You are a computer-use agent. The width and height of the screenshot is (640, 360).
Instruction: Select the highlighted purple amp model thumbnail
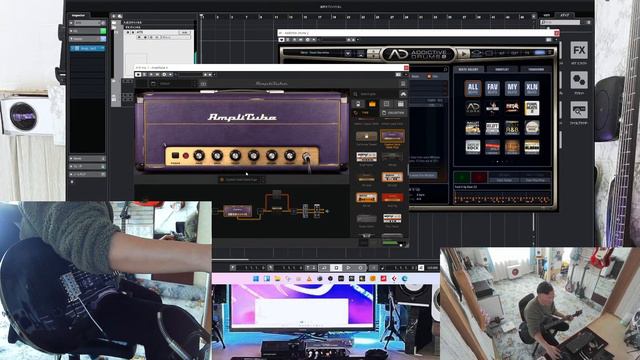(392, 136)
